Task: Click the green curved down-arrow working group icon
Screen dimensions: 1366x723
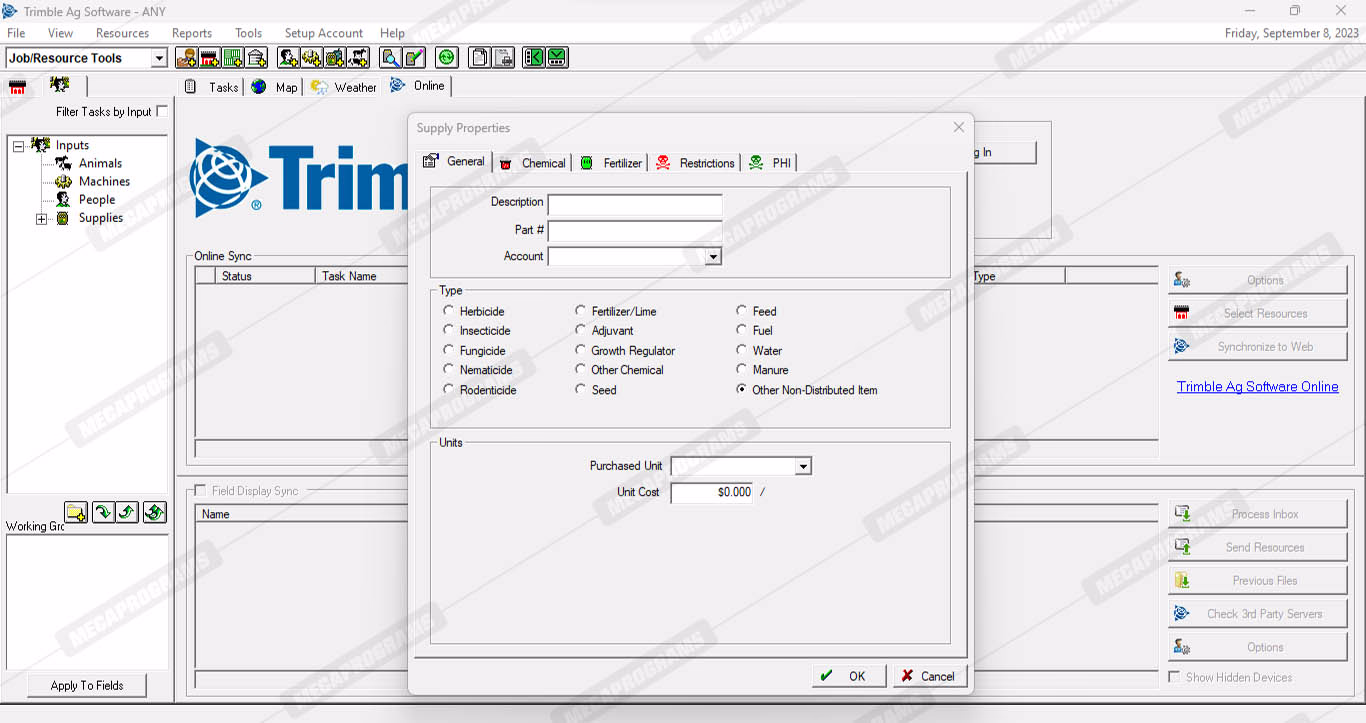Action: tap(103, 513)
